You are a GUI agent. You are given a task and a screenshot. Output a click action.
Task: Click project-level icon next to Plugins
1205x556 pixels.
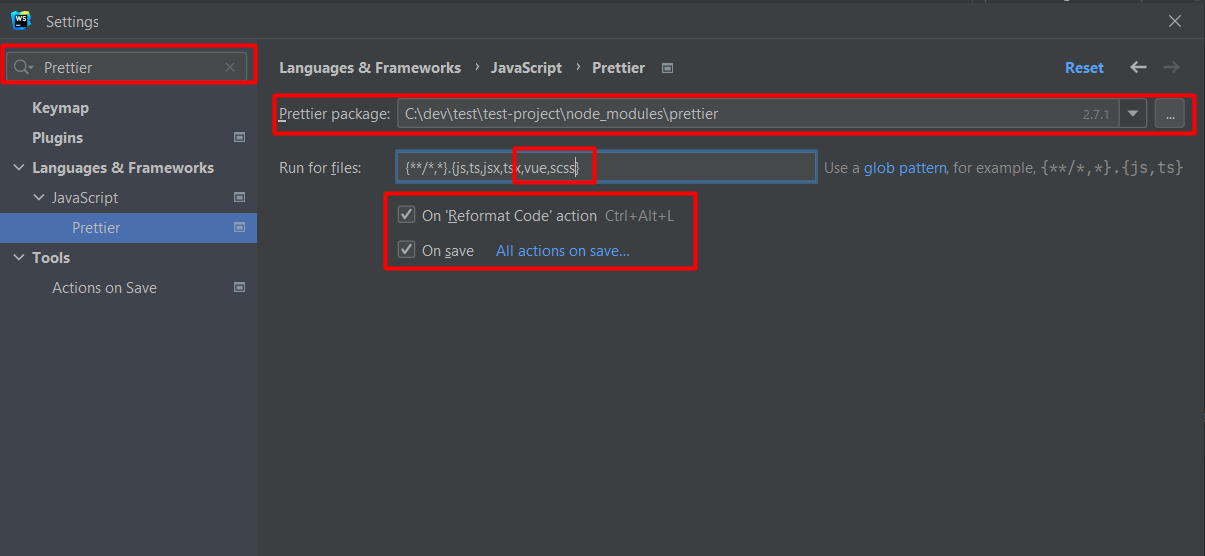click(239, 138)
